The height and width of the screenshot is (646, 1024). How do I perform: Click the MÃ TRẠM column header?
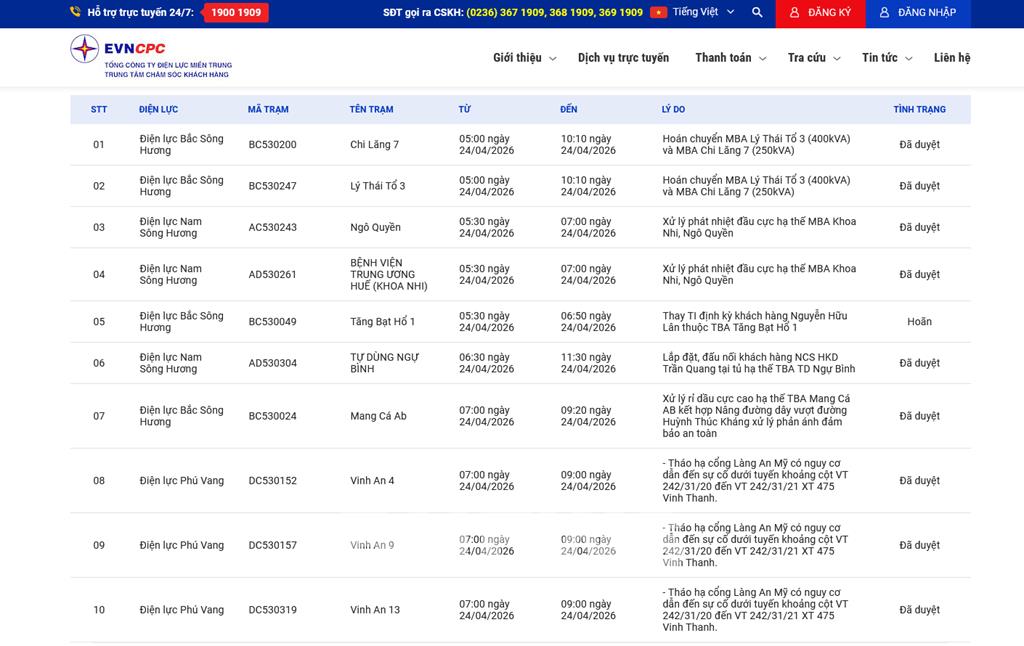[x=268, y=110]
